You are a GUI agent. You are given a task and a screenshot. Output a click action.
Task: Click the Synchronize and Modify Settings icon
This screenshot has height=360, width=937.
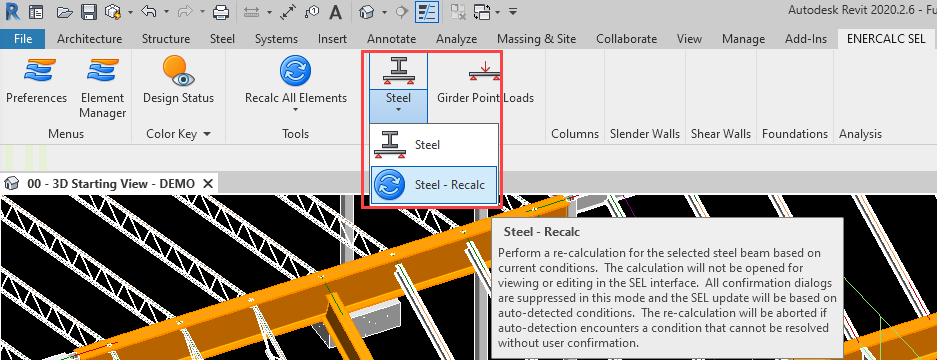pyautogui.click(x=112, y=11)
